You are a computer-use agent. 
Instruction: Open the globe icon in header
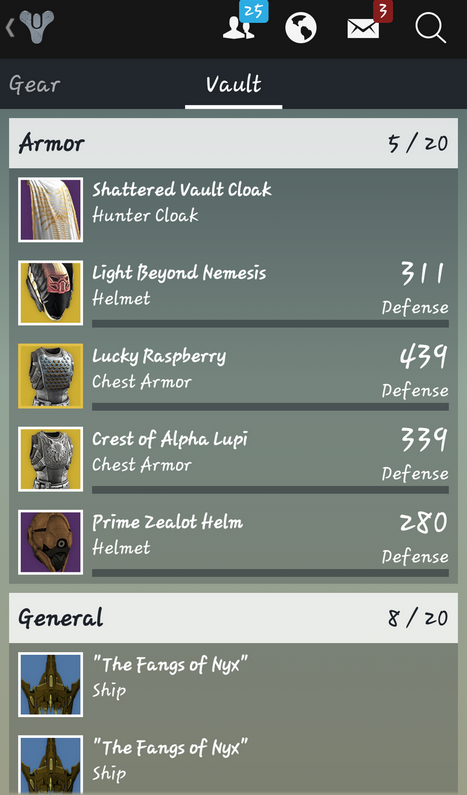301,27
